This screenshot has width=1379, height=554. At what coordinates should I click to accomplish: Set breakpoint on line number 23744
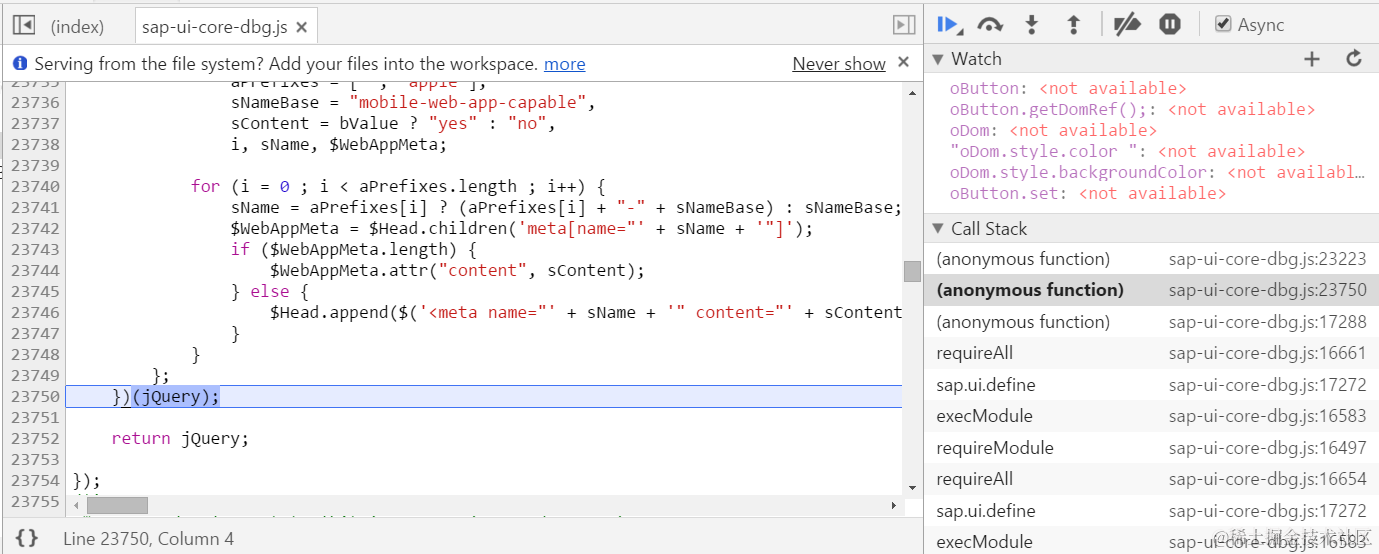(35, 270)
